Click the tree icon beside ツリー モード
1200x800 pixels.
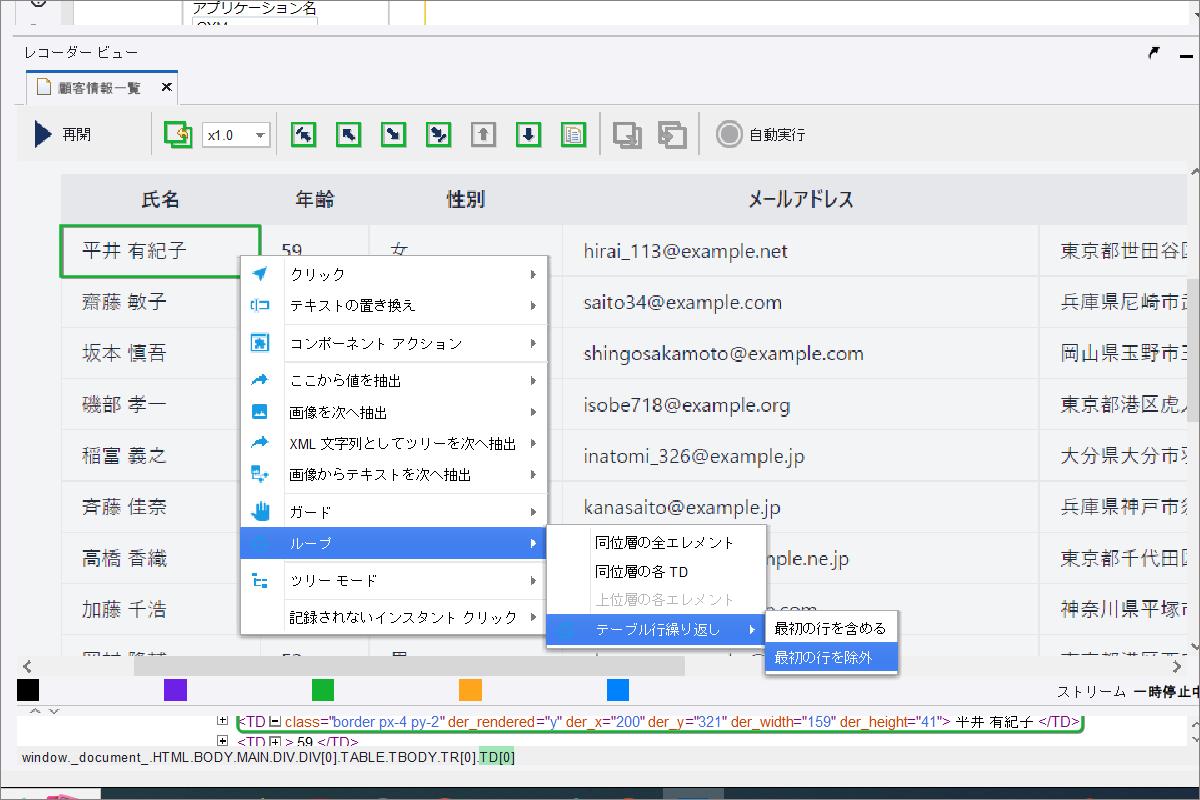260,581
